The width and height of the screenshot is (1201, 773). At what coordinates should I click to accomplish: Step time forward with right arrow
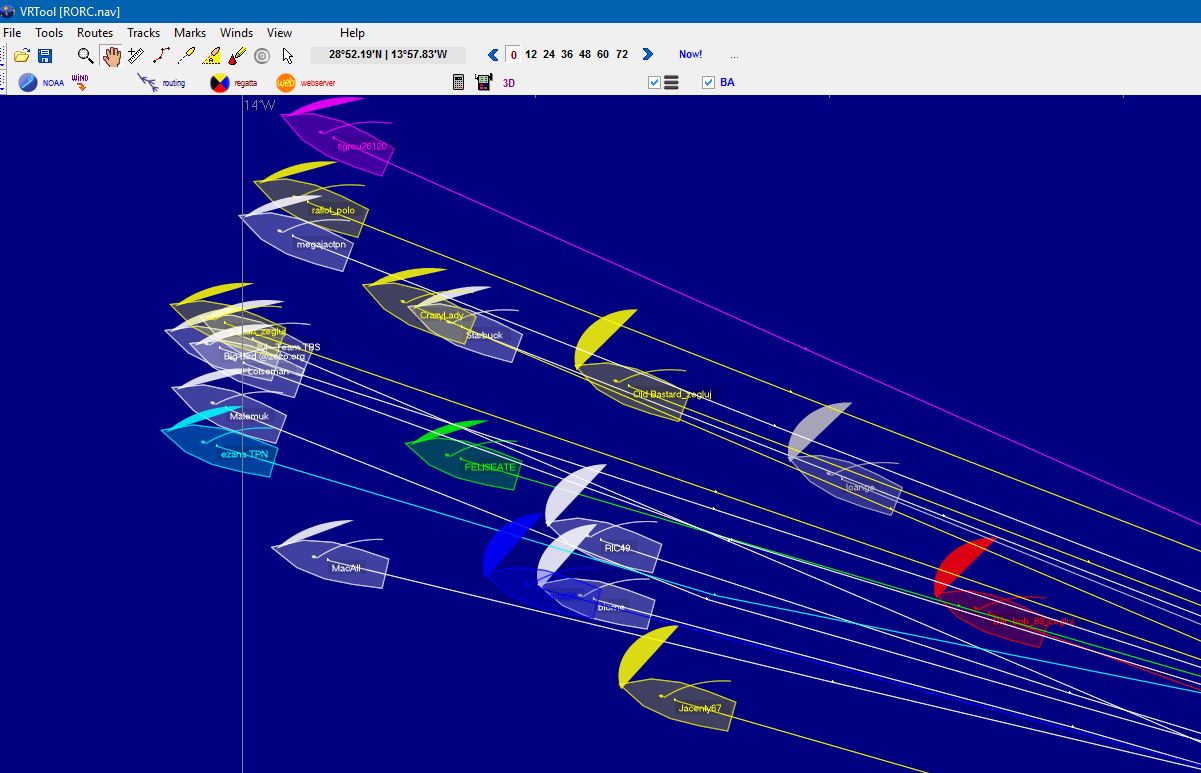pos(647,54)
